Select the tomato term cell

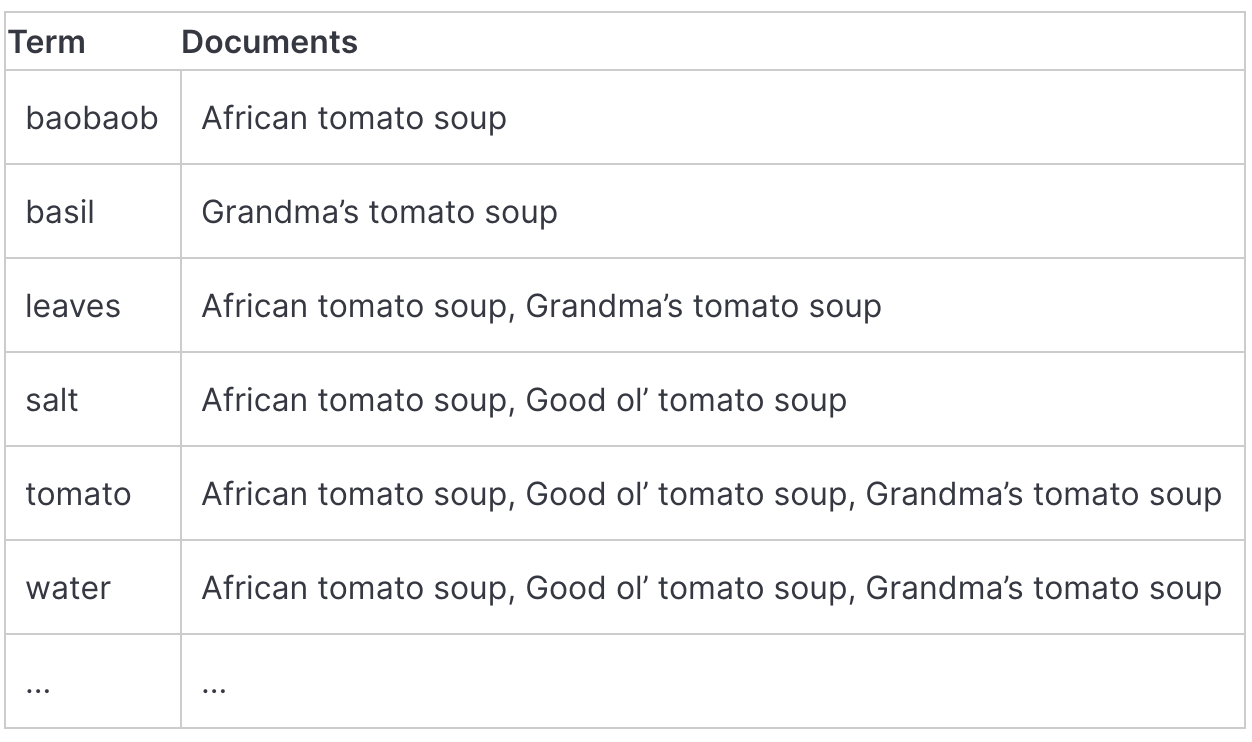[x=78, y=494]
